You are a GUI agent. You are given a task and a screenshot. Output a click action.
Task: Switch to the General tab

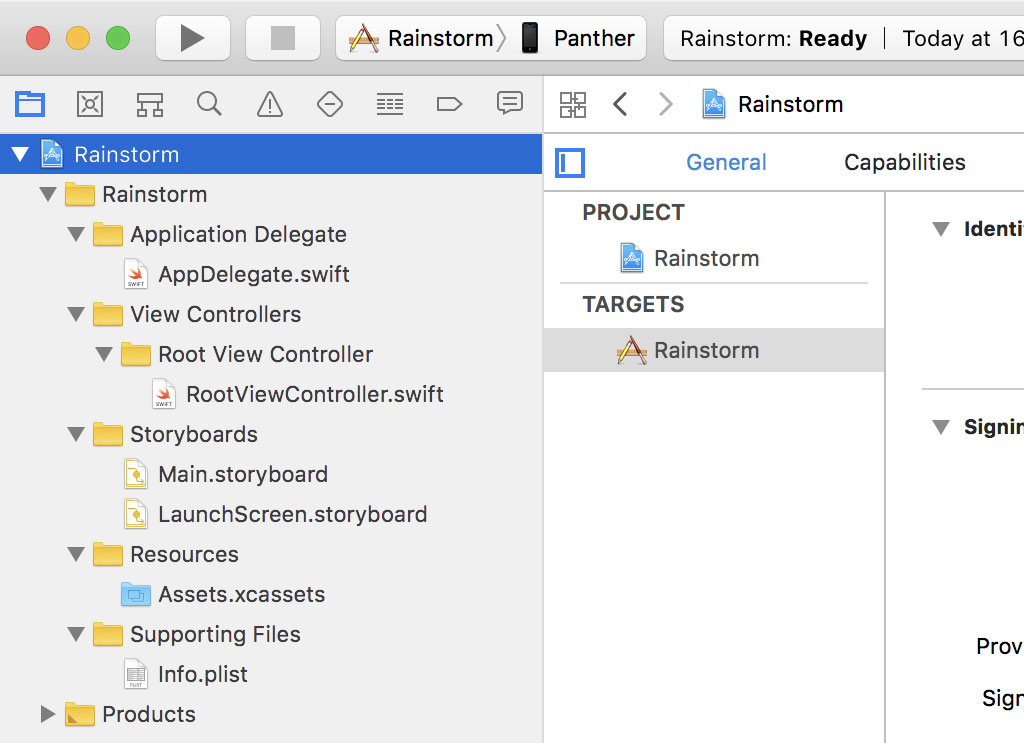[x=726, y=162]
